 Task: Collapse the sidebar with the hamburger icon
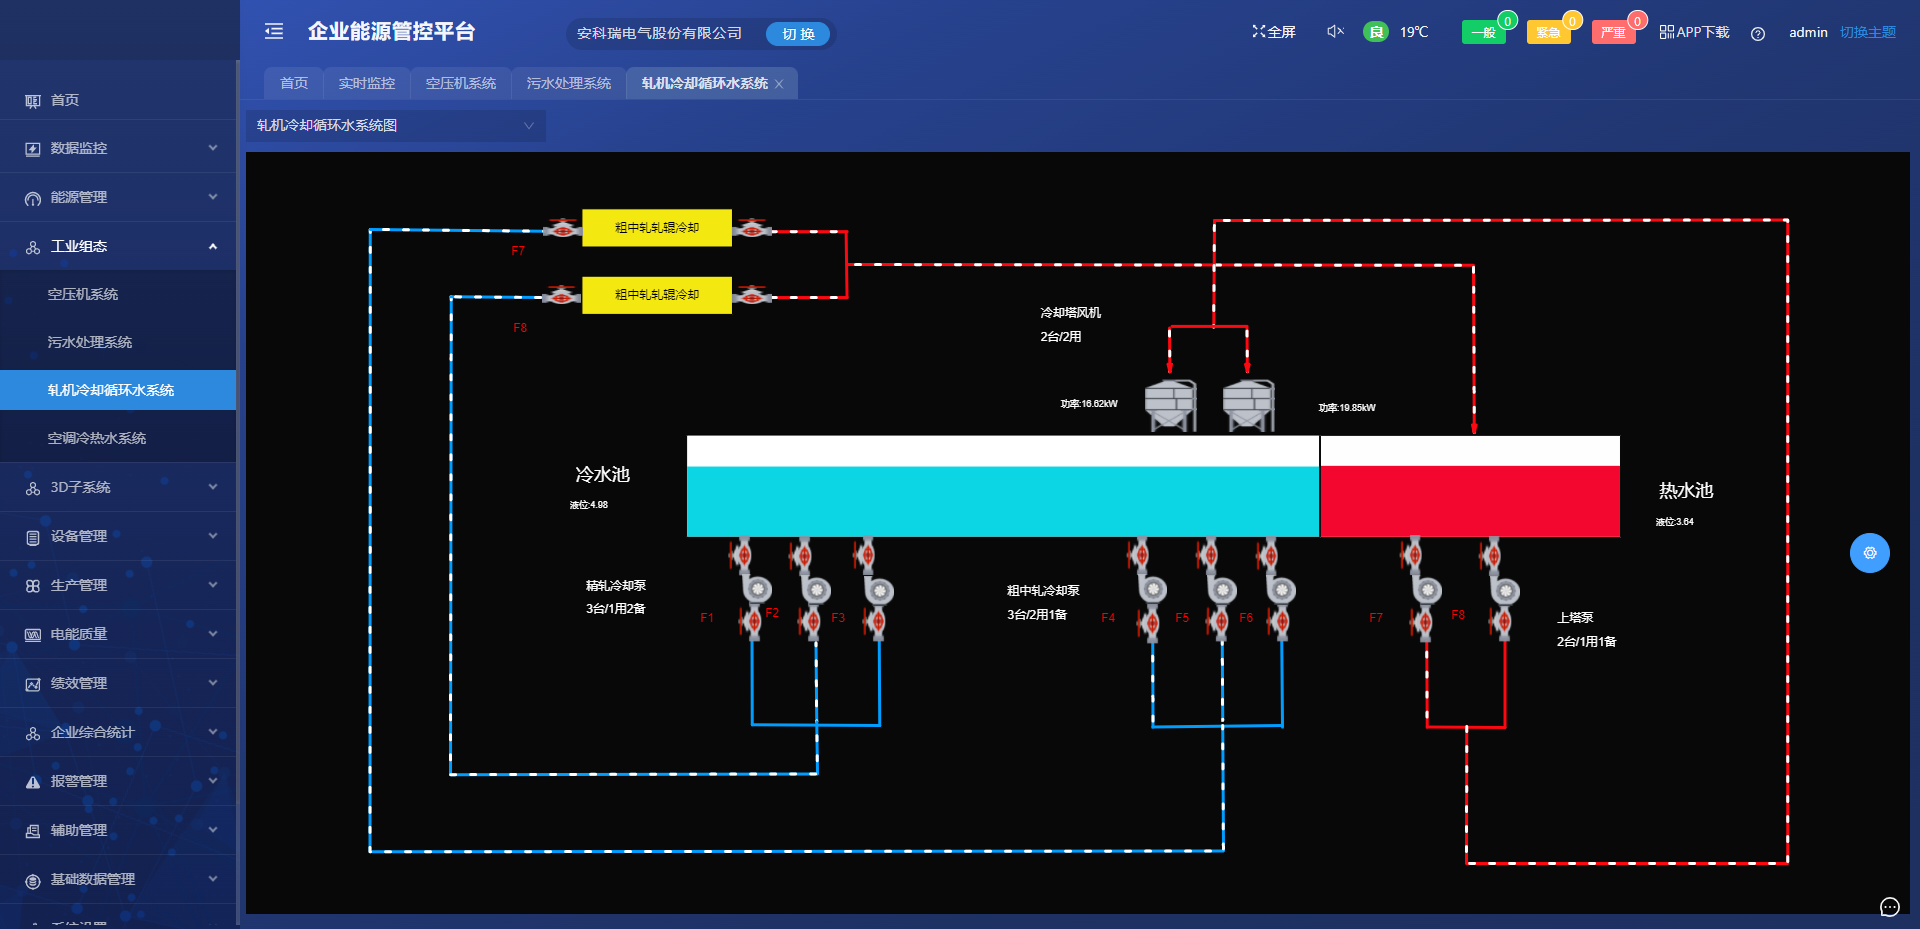(274, 32)
